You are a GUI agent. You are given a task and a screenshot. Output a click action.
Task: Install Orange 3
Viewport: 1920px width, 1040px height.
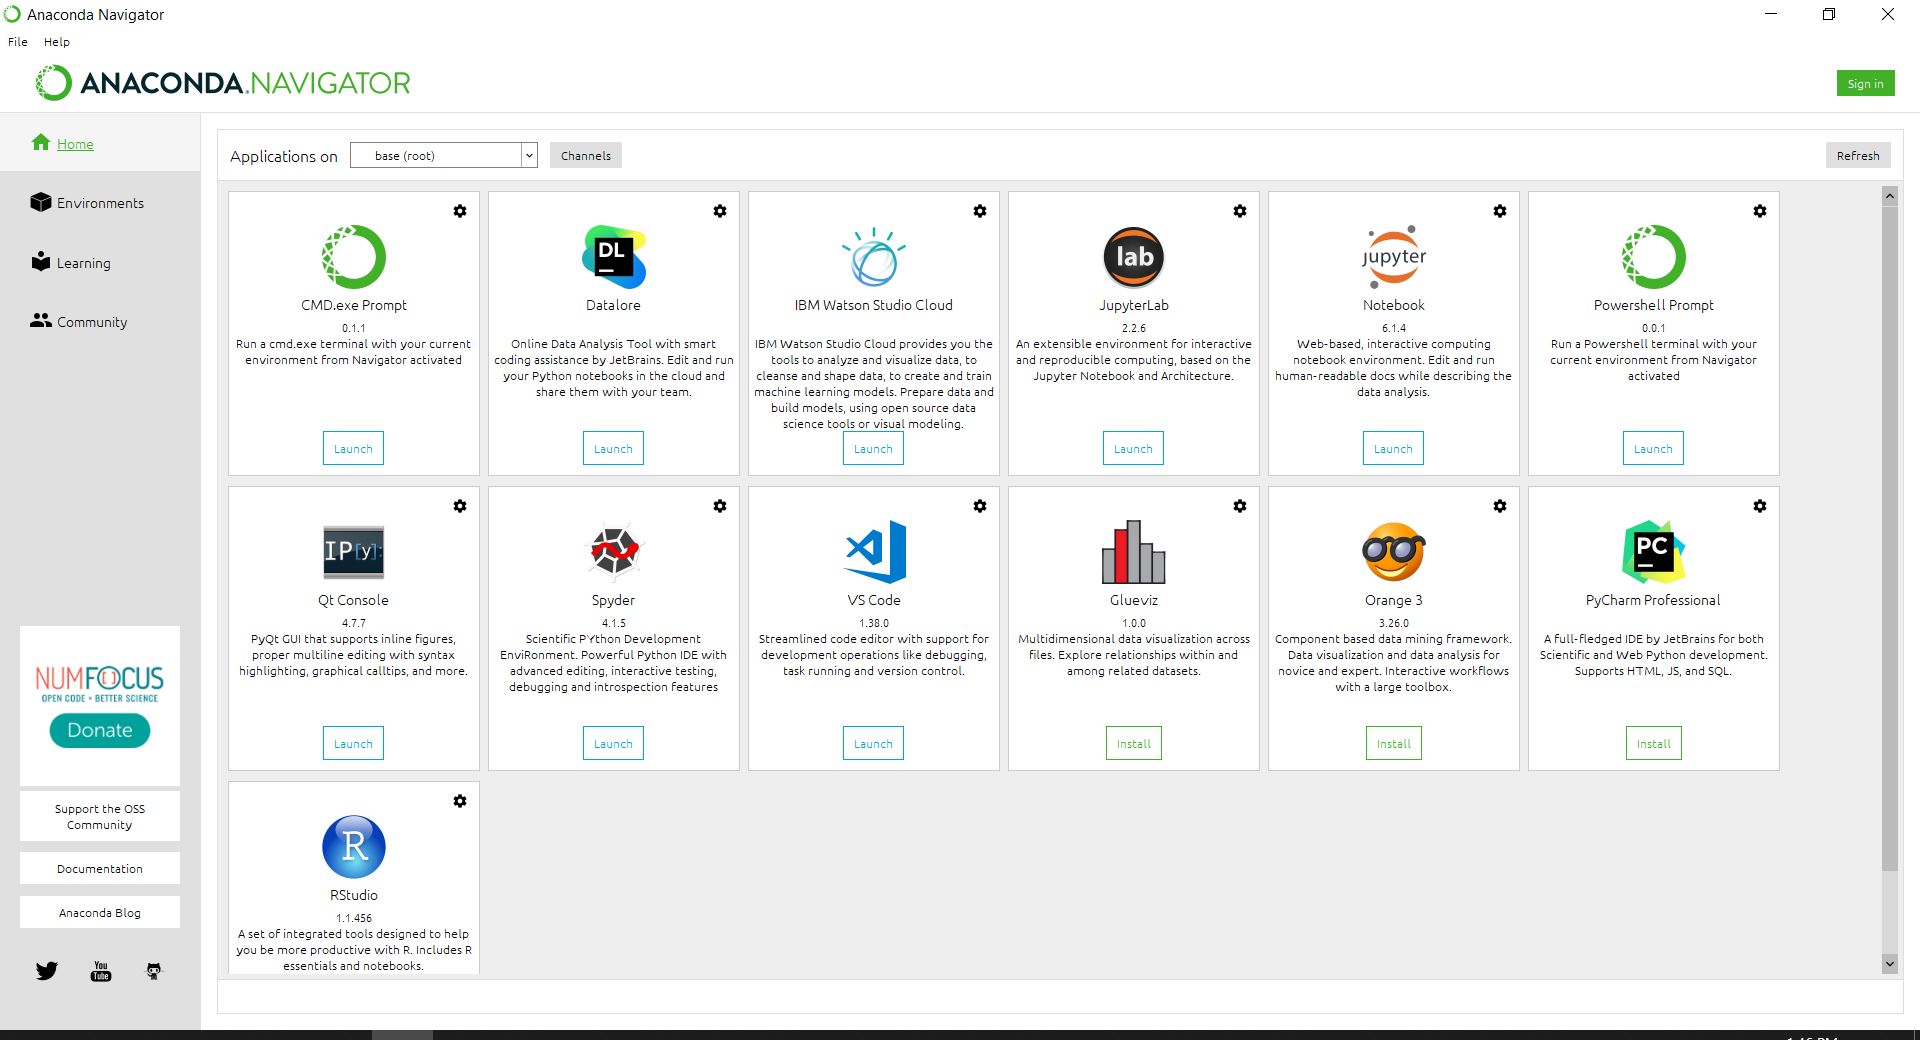pyautogui.click(x=1394, y=744)
